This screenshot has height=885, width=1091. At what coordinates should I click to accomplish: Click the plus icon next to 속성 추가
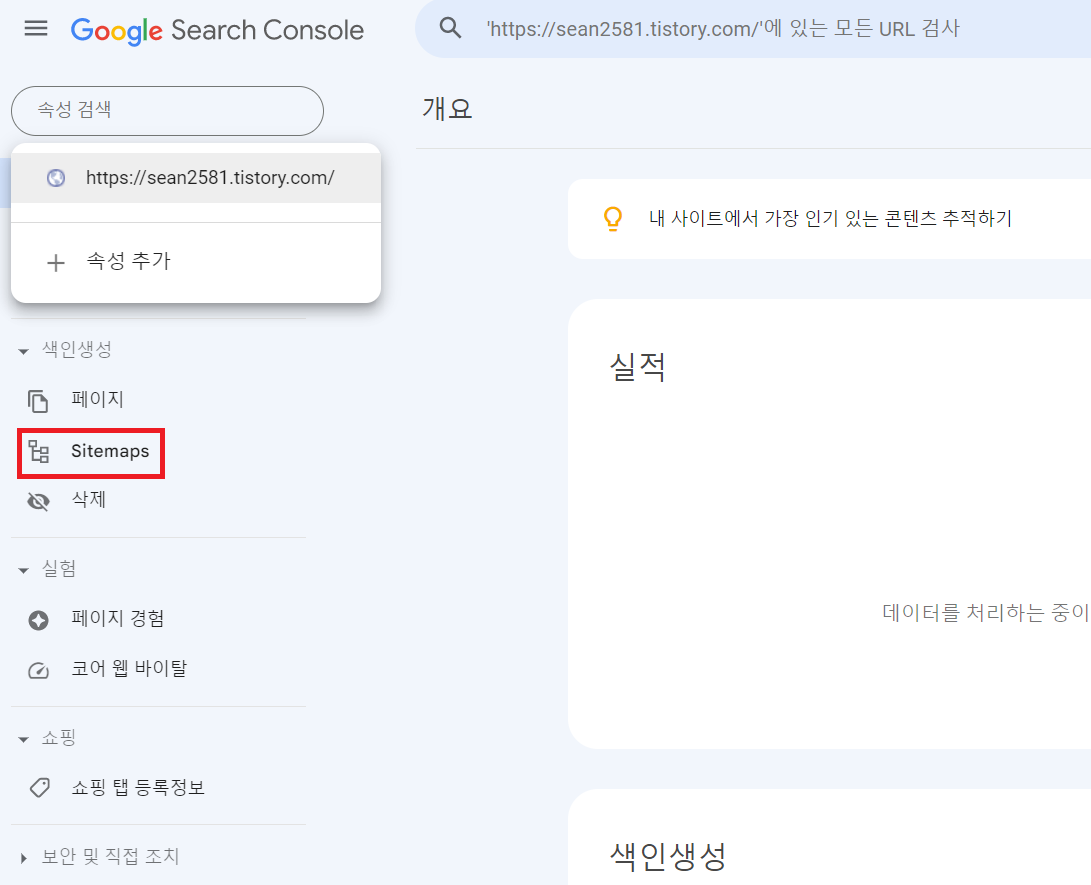tap(56, 263)
